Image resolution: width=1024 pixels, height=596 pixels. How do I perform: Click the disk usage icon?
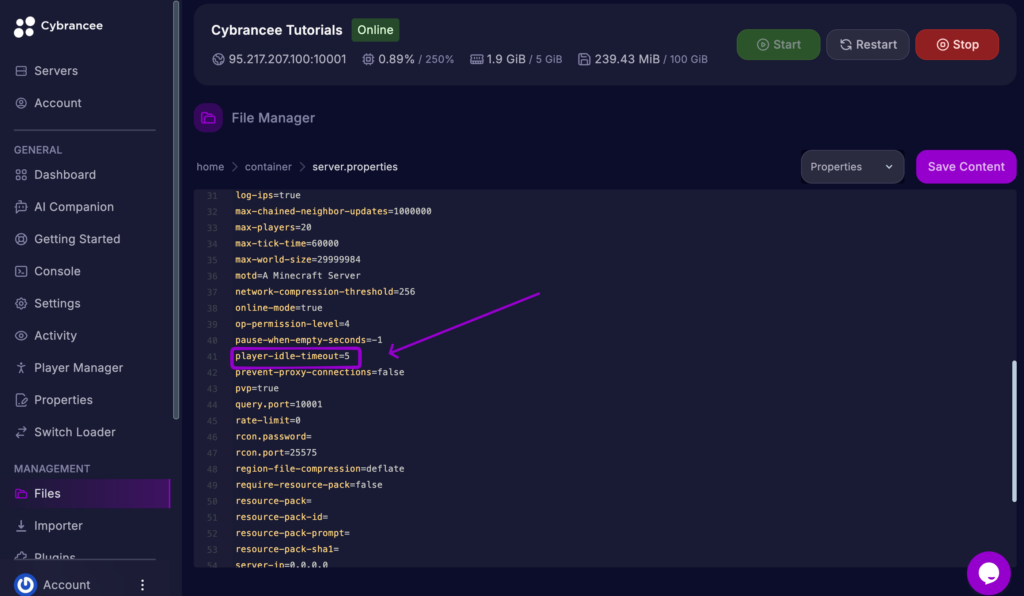pyautogui.click(x=584, y=59)
